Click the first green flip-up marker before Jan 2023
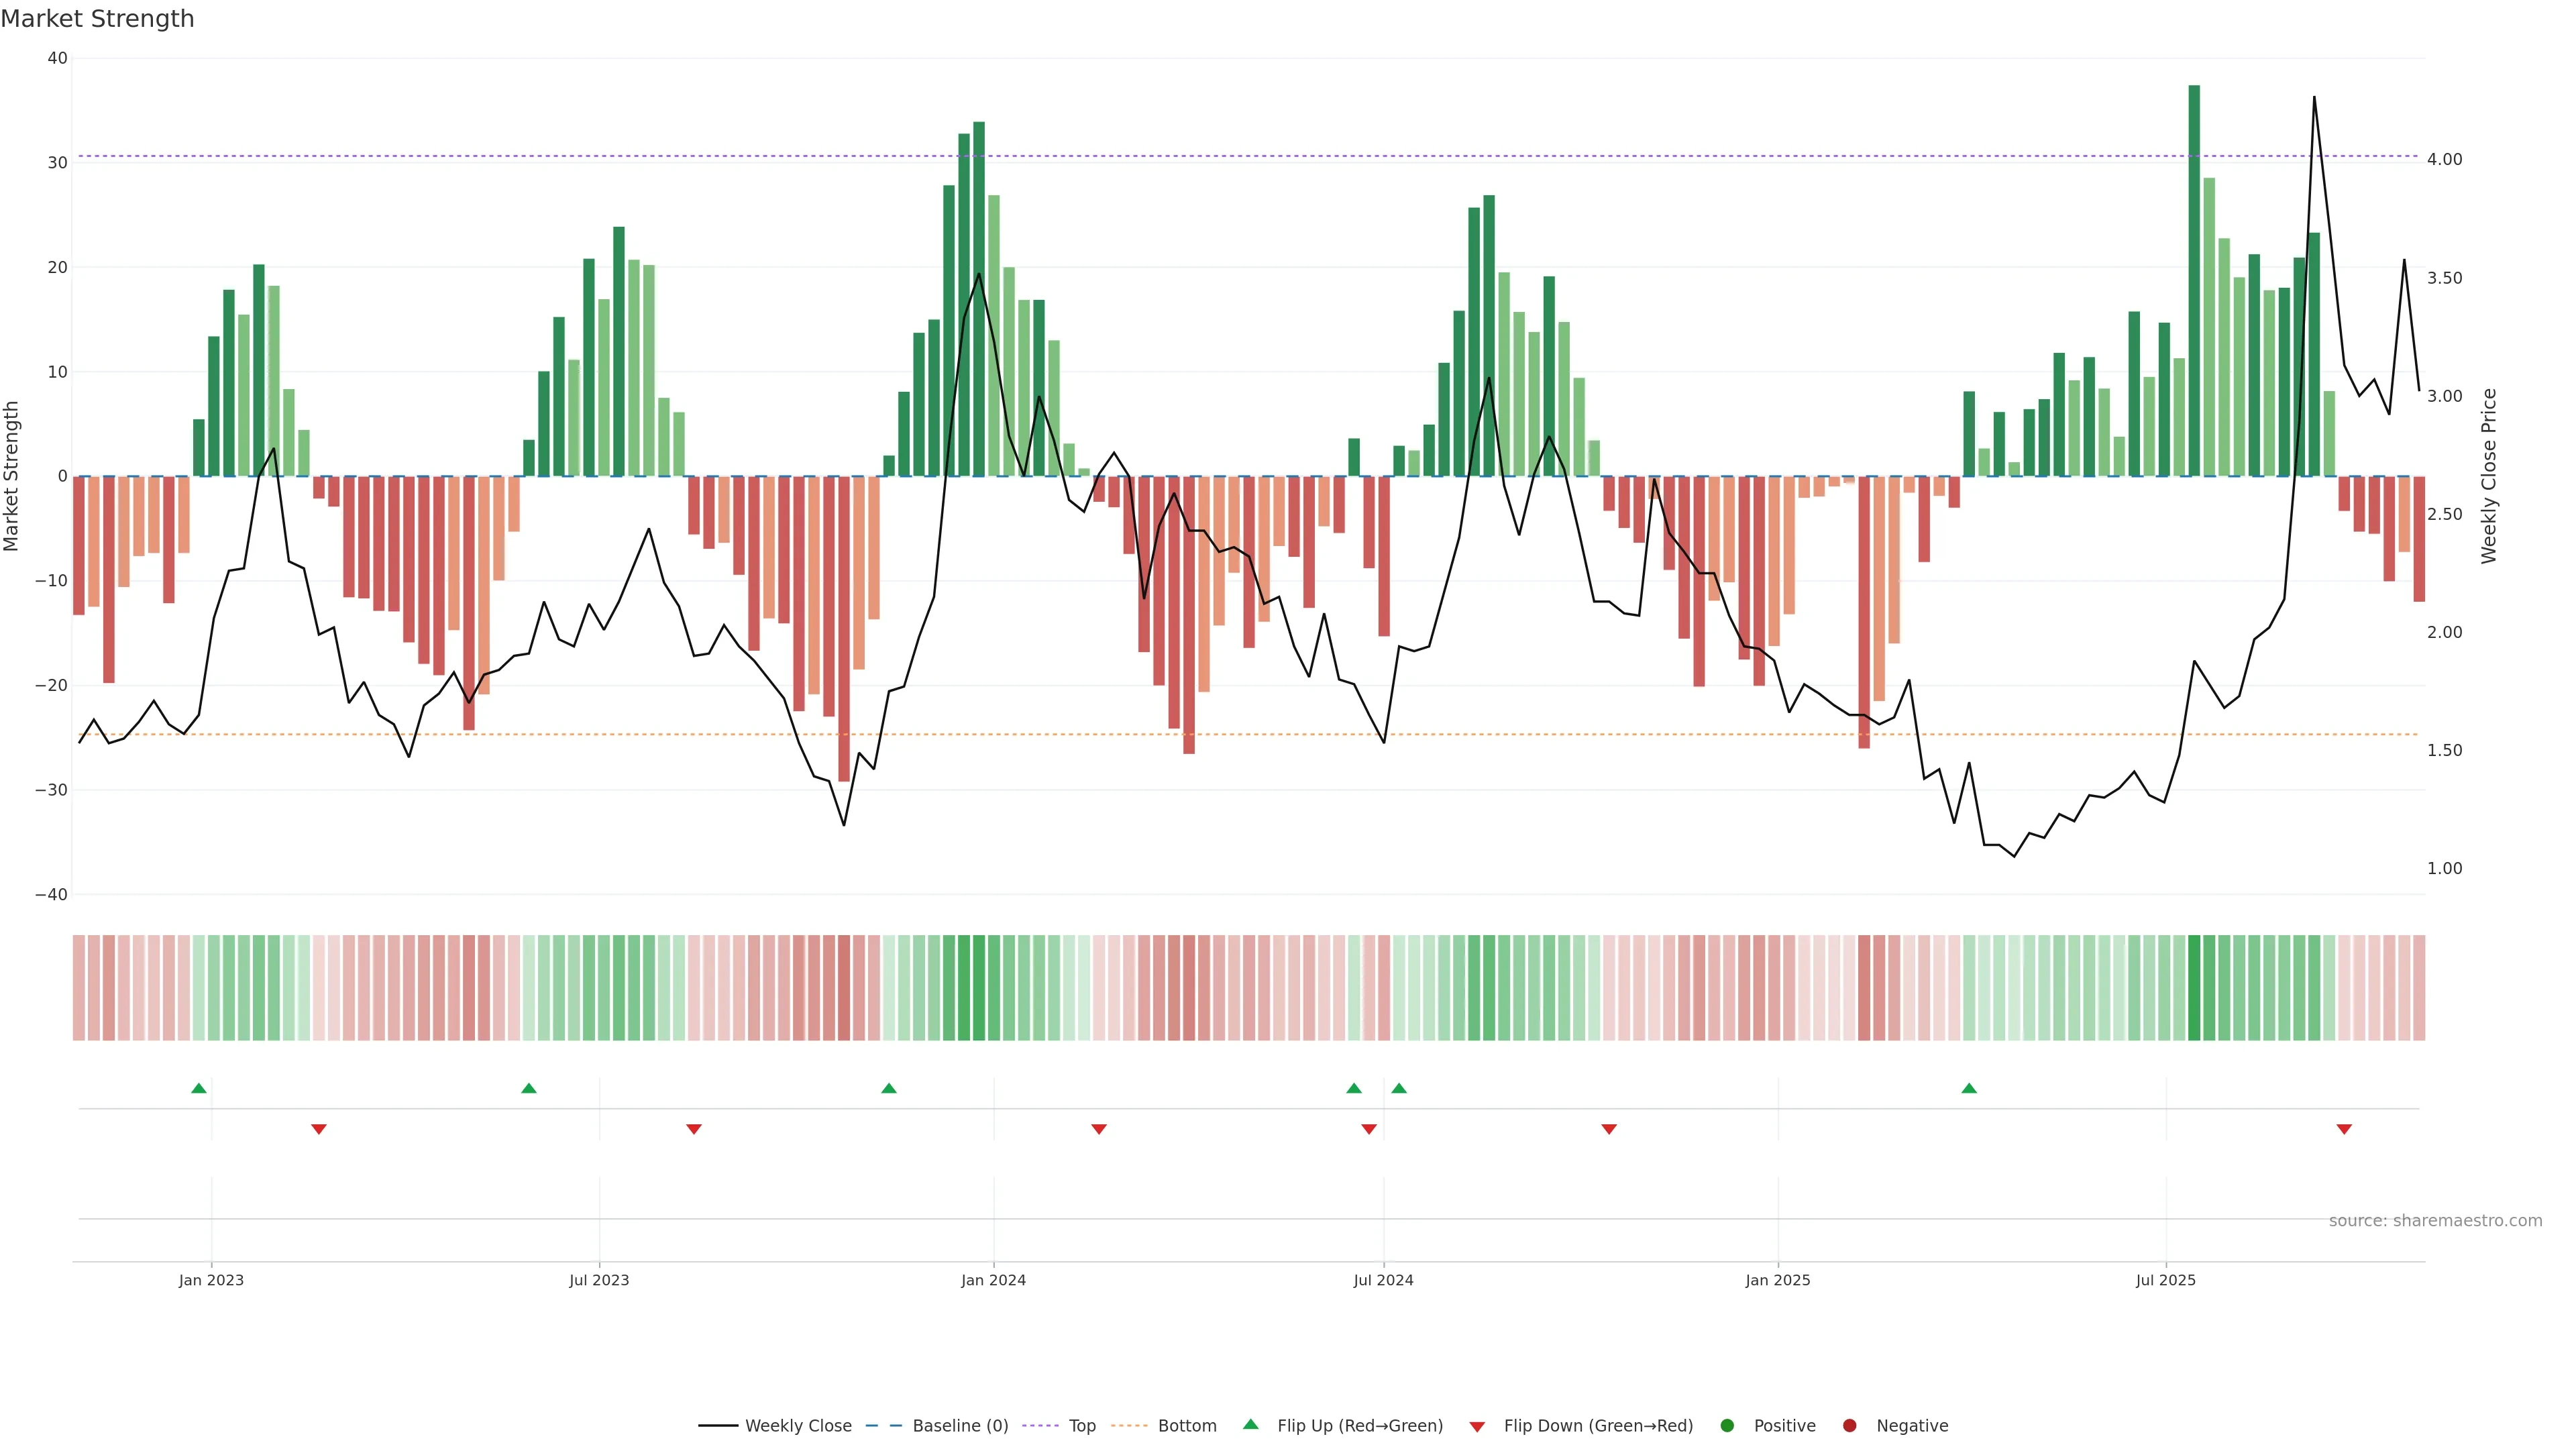This screenshot has height=1449, width=2576. pyautogui.click(x=199, y=1088)
